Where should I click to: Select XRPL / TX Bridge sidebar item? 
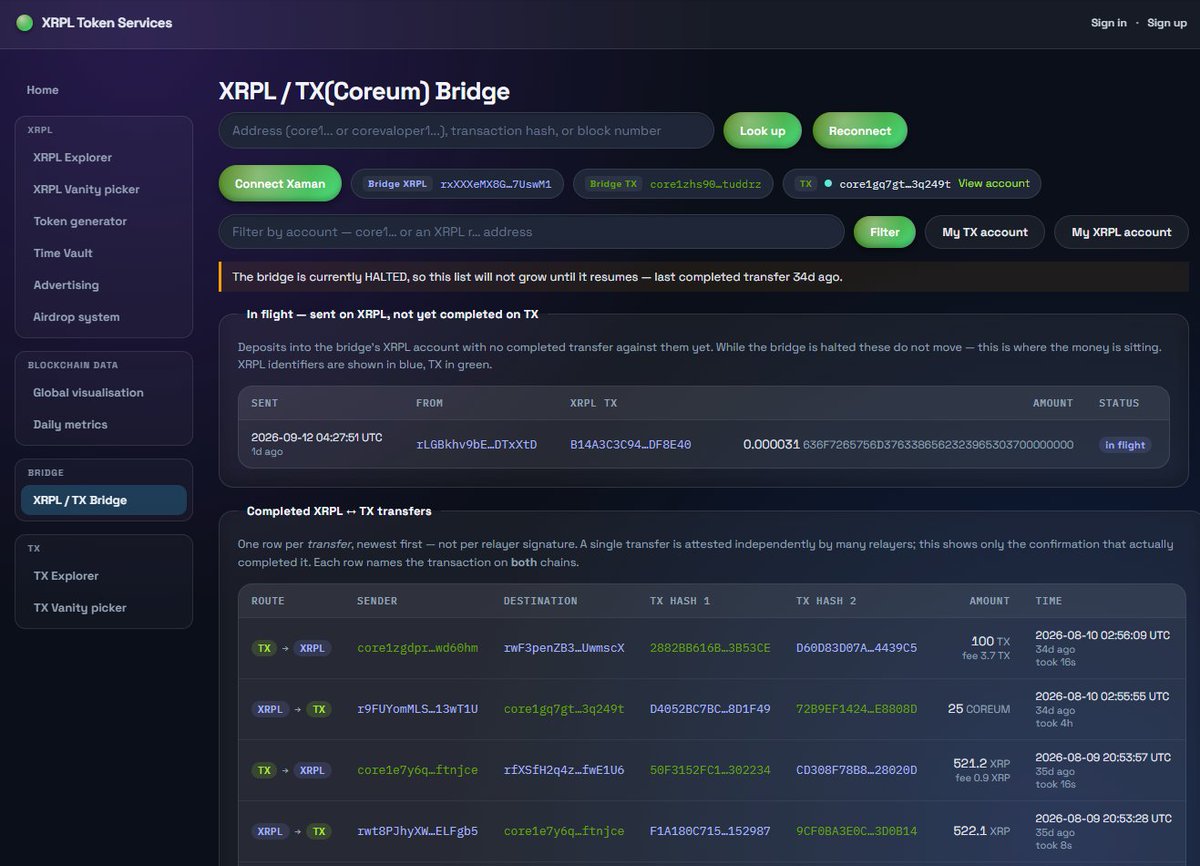pos(103,500)
